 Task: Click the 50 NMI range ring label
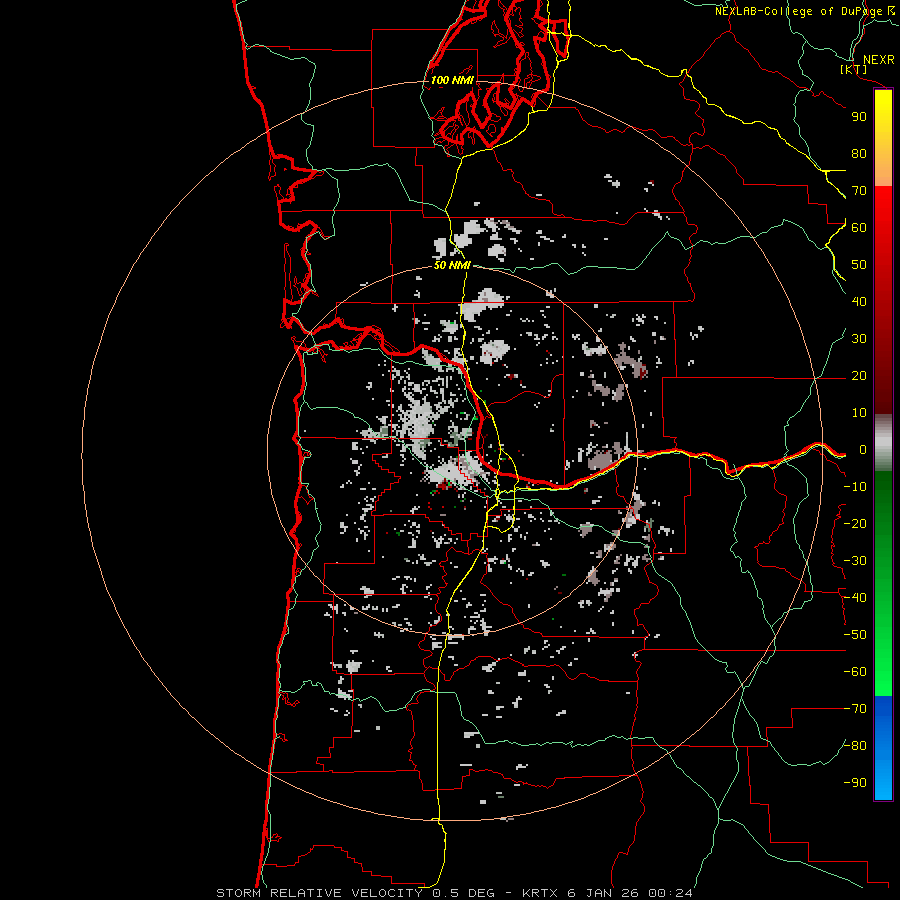point(452,265)
